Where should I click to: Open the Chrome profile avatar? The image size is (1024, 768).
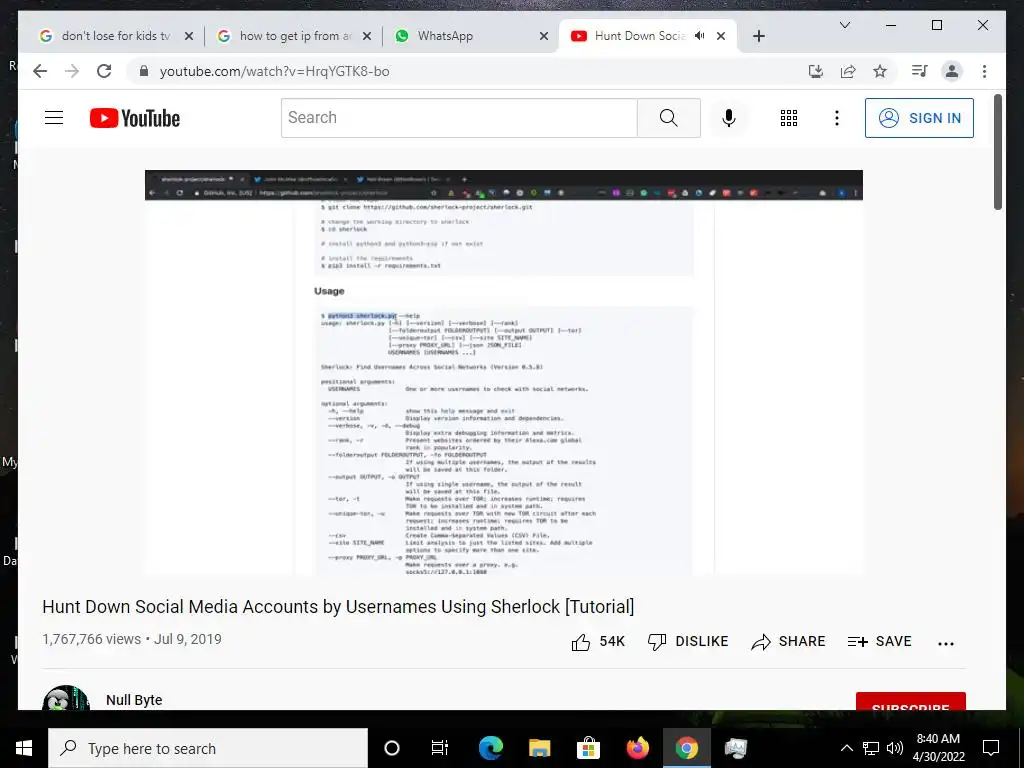tap(952, 71)
